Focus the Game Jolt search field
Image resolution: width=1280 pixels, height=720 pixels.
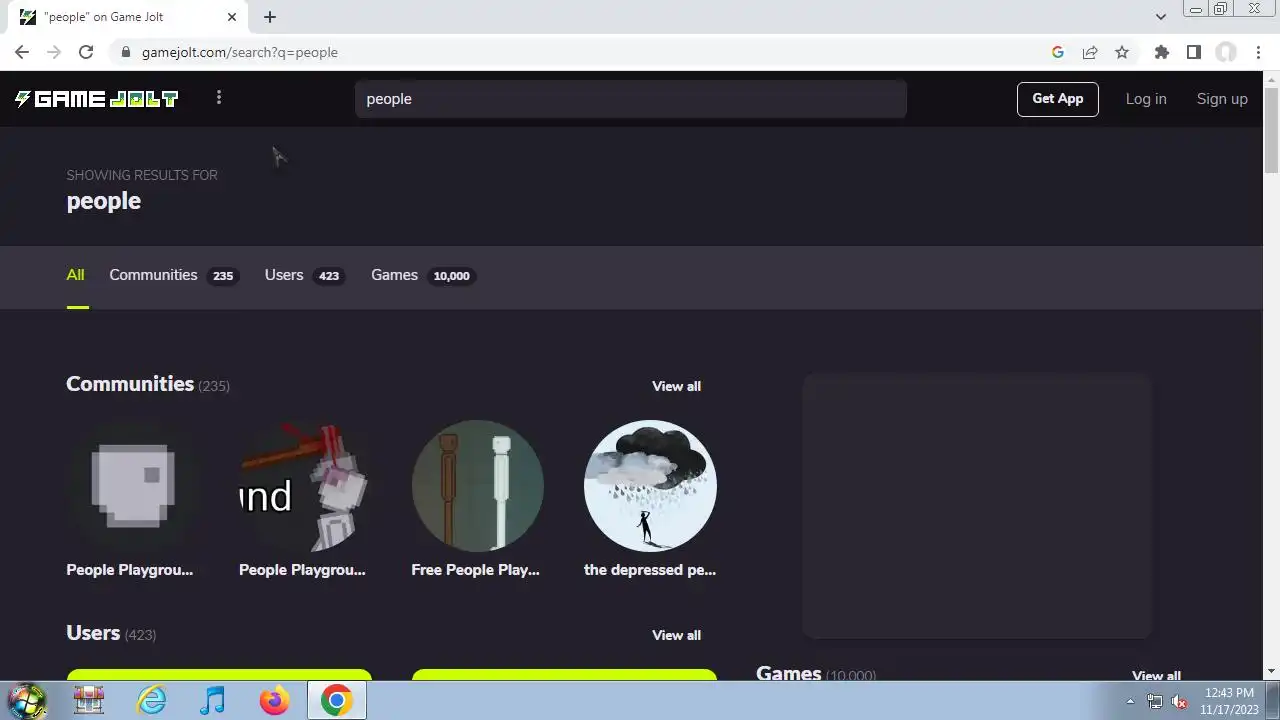click(x=631, y=99)
